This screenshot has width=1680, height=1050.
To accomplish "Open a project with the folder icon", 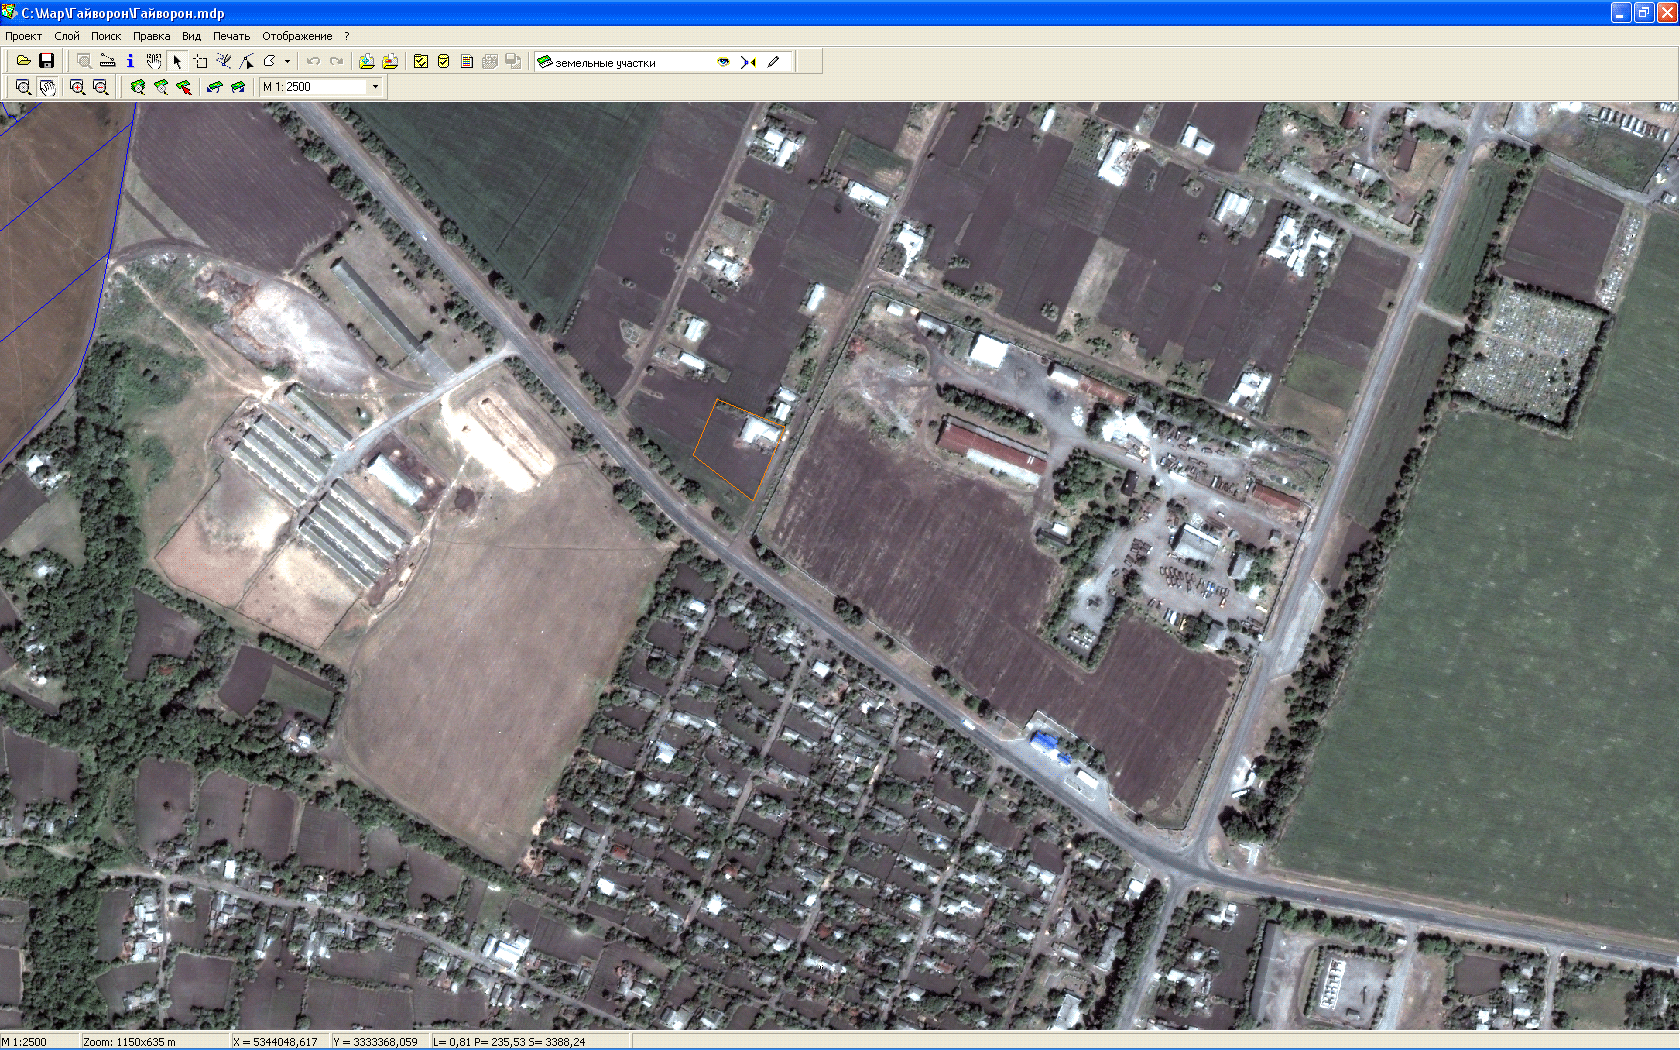I will [x=23, y=61].
